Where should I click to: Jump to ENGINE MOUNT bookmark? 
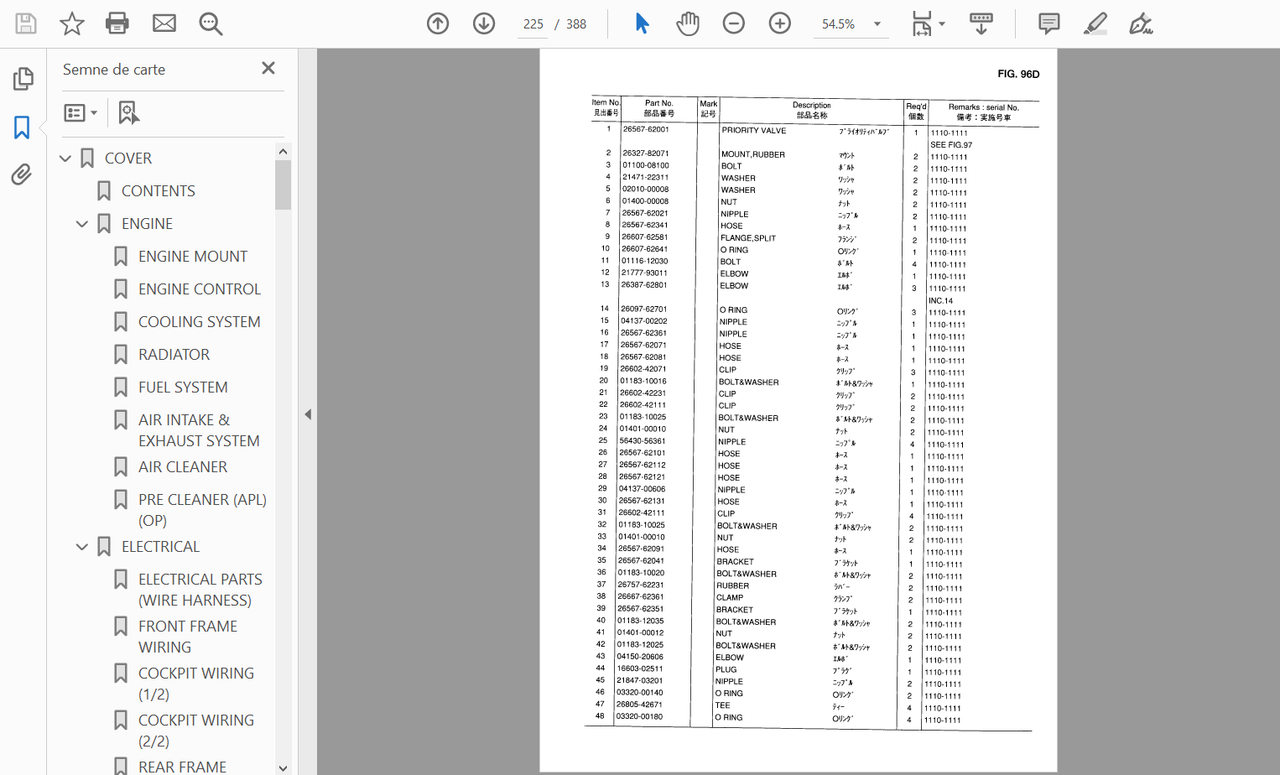tap(193, 256)
